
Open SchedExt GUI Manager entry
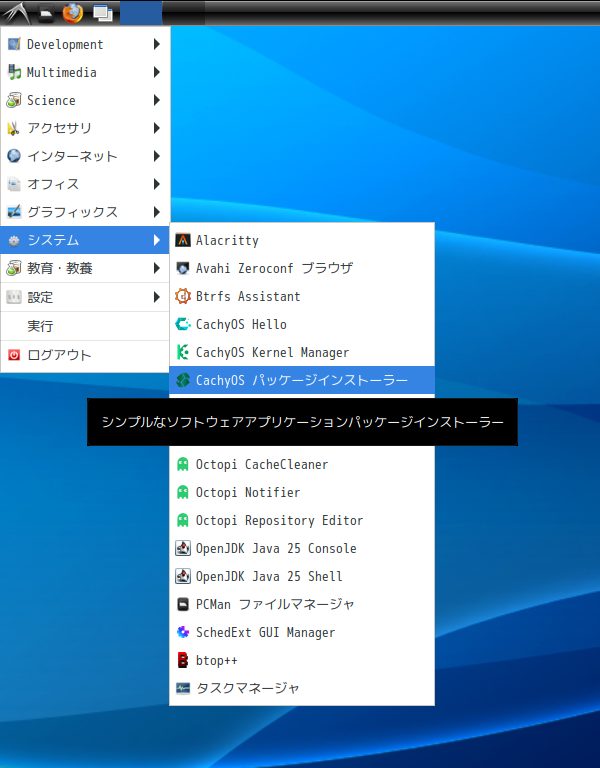point(302,632)
